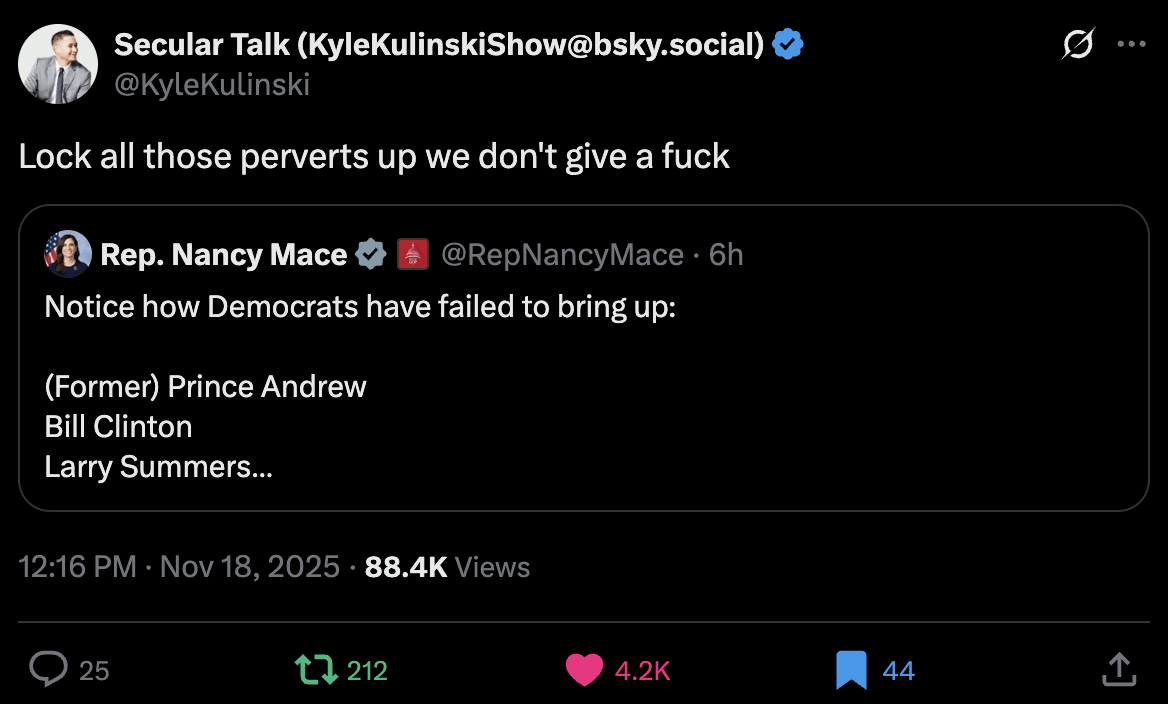Viewport: 1168px width, 704px height.
Task: Click the red government affiliation badge
Action: (413, 255)
